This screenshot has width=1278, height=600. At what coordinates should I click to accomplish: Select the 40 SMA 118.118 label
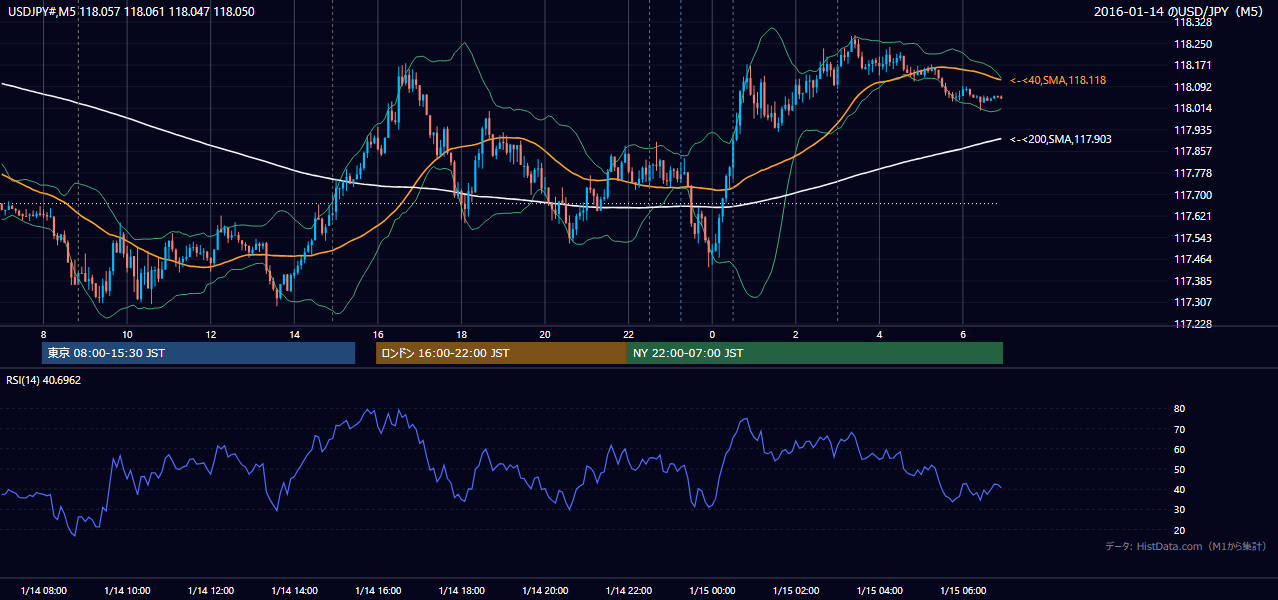tap(1058, 80)
